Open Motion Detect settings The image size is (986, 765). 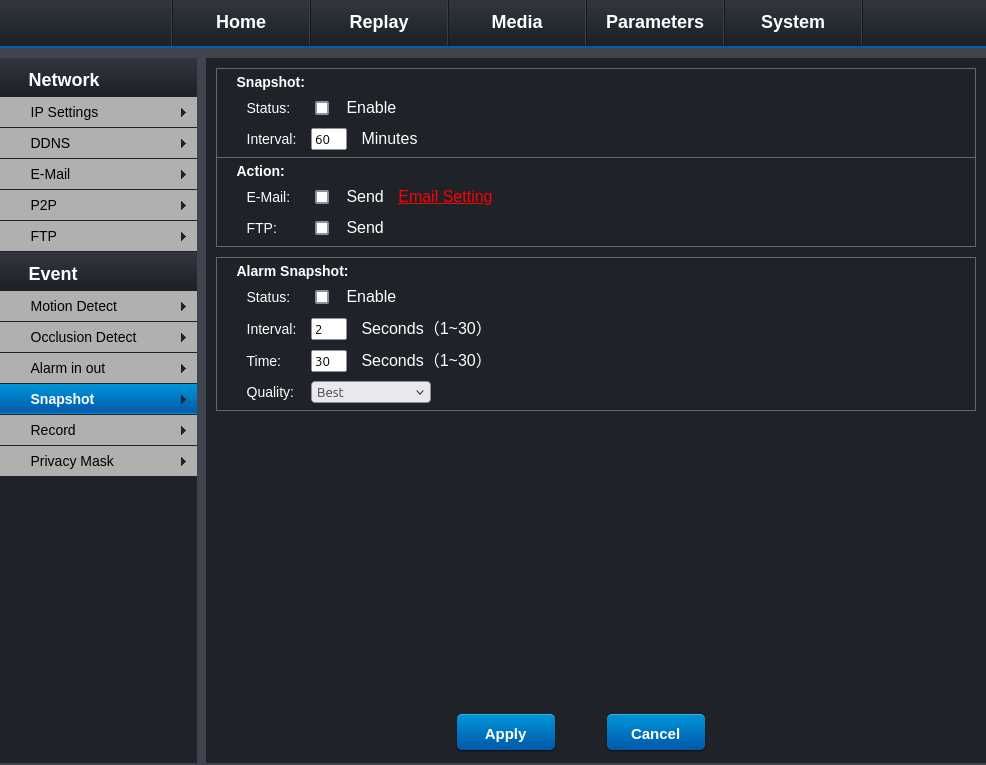click(x=98, y=306)
